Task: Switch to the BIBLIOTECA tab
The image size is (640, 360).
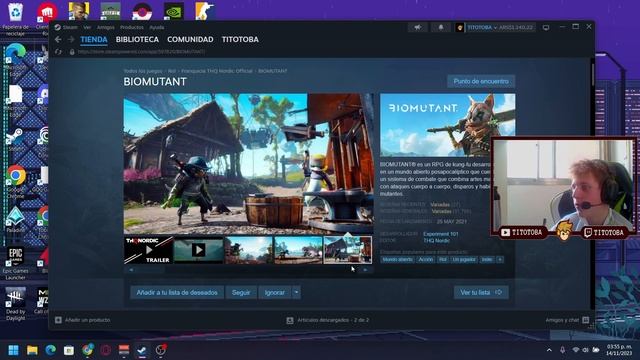Action: coord(137,40)
